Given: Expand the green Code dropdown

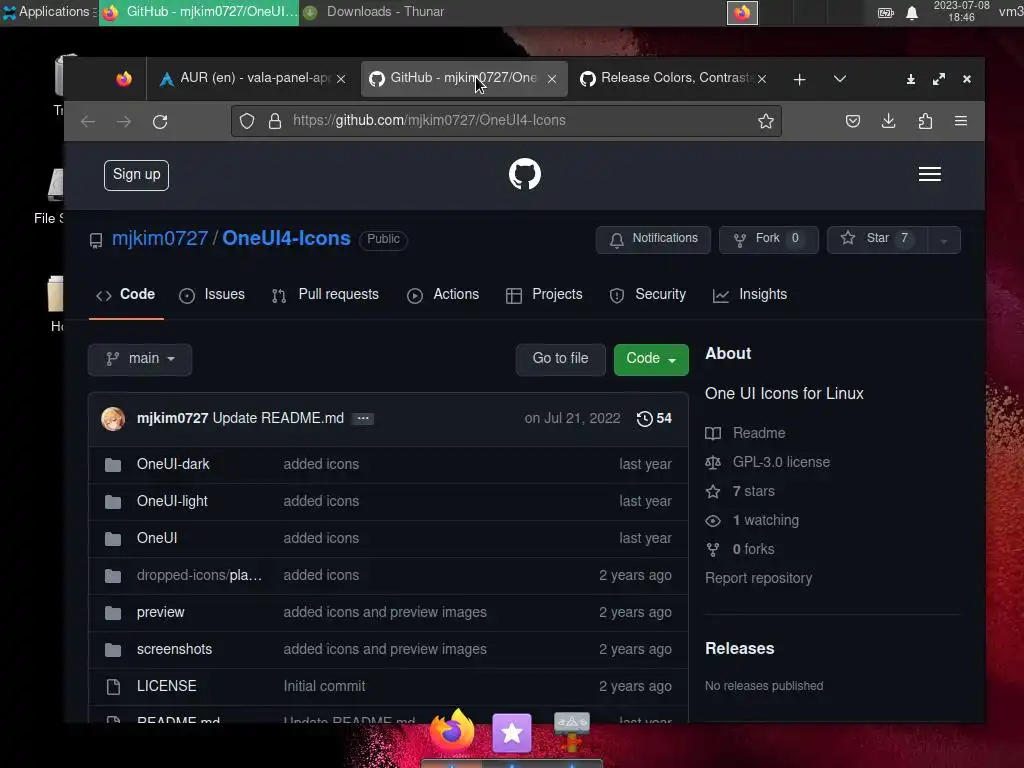Looking at the screenshot, I should click(x=651, y=359).
